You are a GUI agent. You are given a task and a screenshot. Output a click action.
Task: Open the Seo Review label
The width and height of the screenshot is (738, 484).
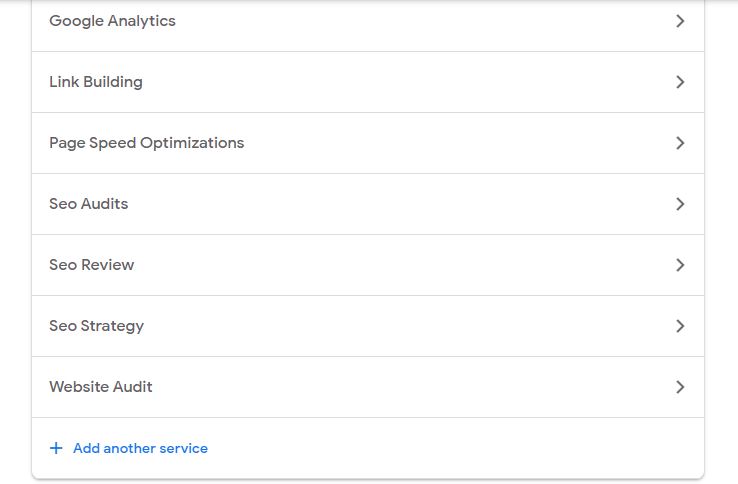pyautogui.click(x=92, y=265)
